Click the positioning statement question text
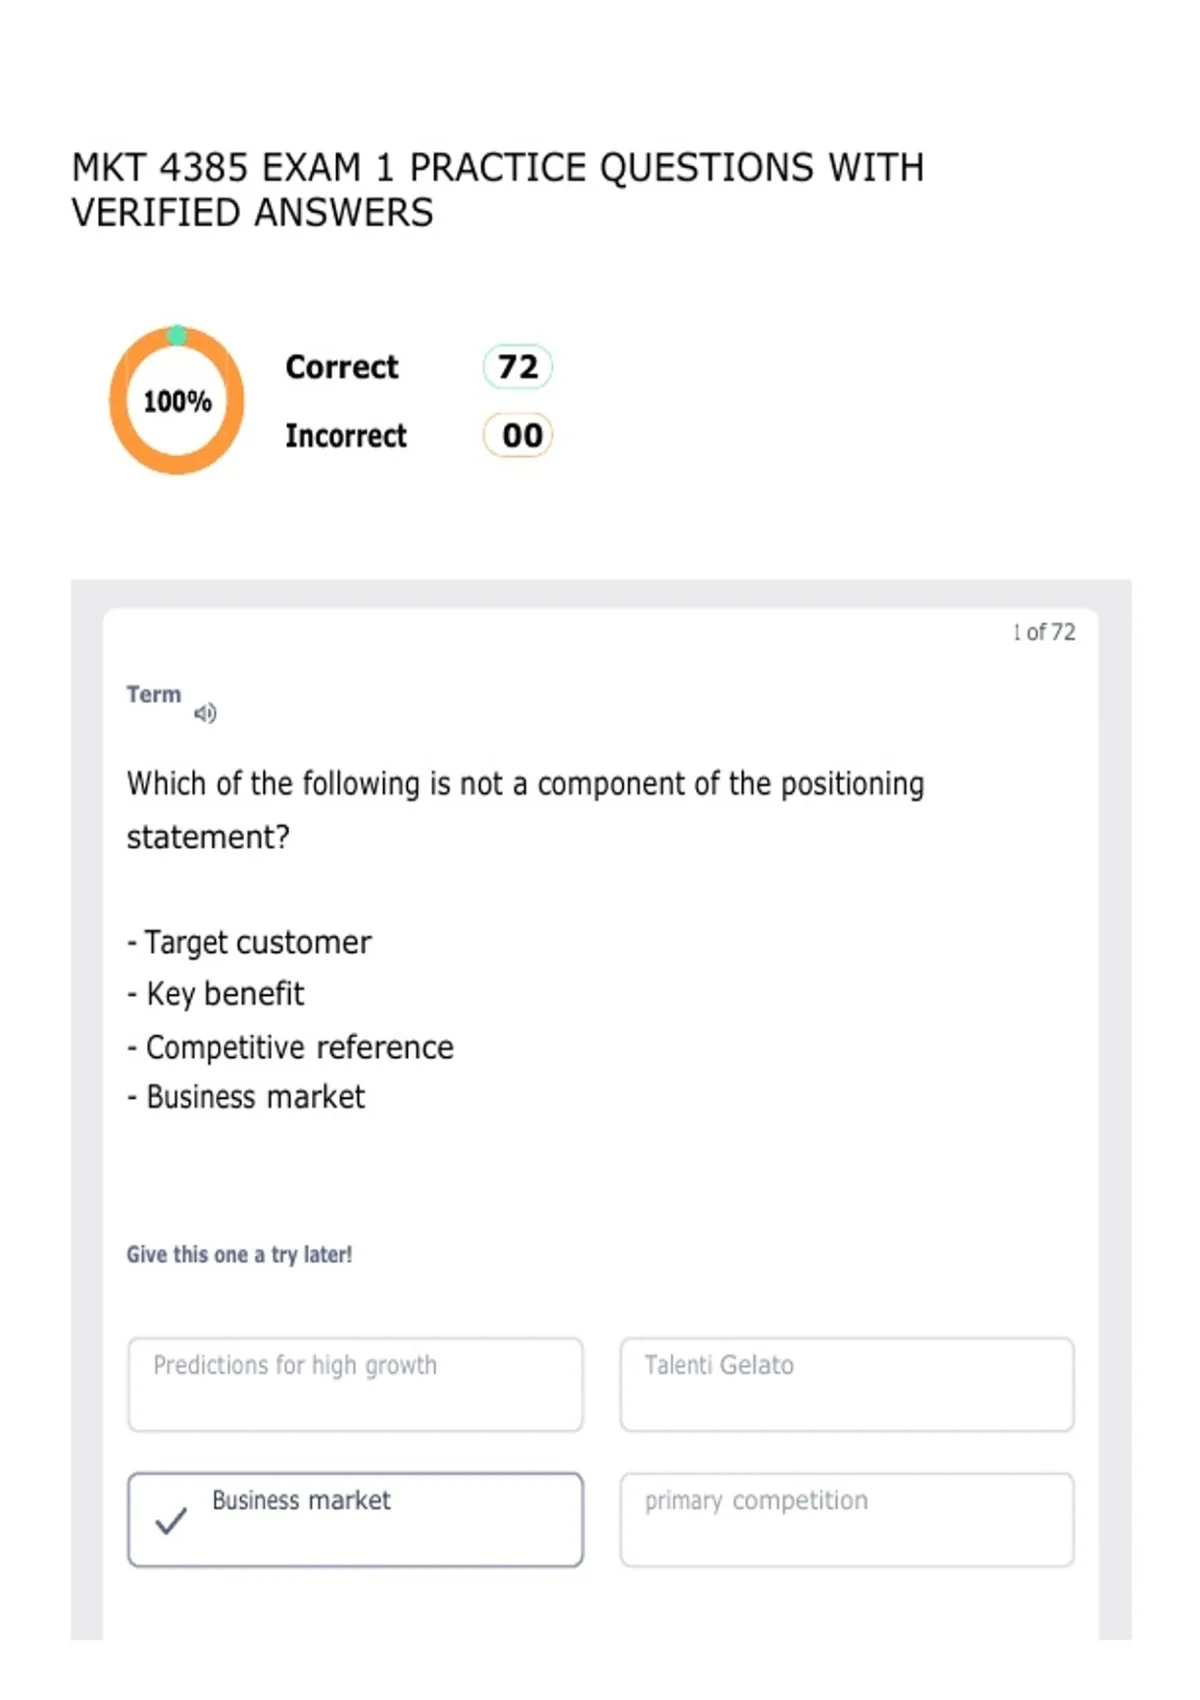The height and width of the screenshot is (1700, 1200). coord(525,810)
